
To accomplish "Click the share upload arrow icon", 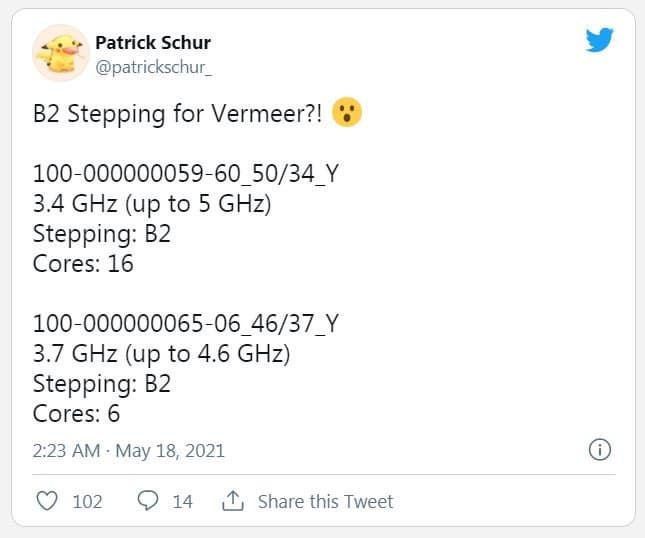I will coord(233,501).
